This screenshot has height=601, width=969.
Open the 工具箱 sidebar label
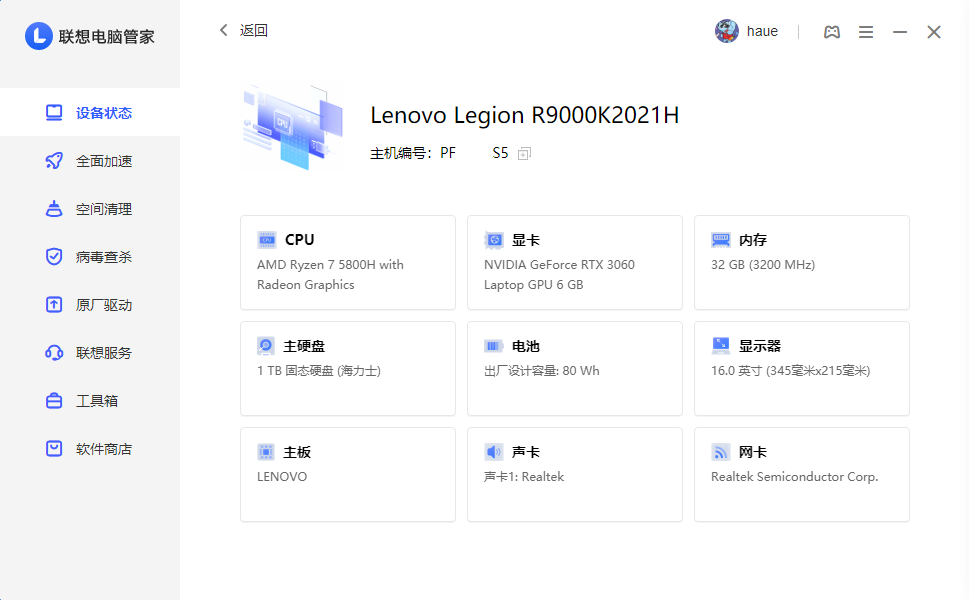click(97, 401)
